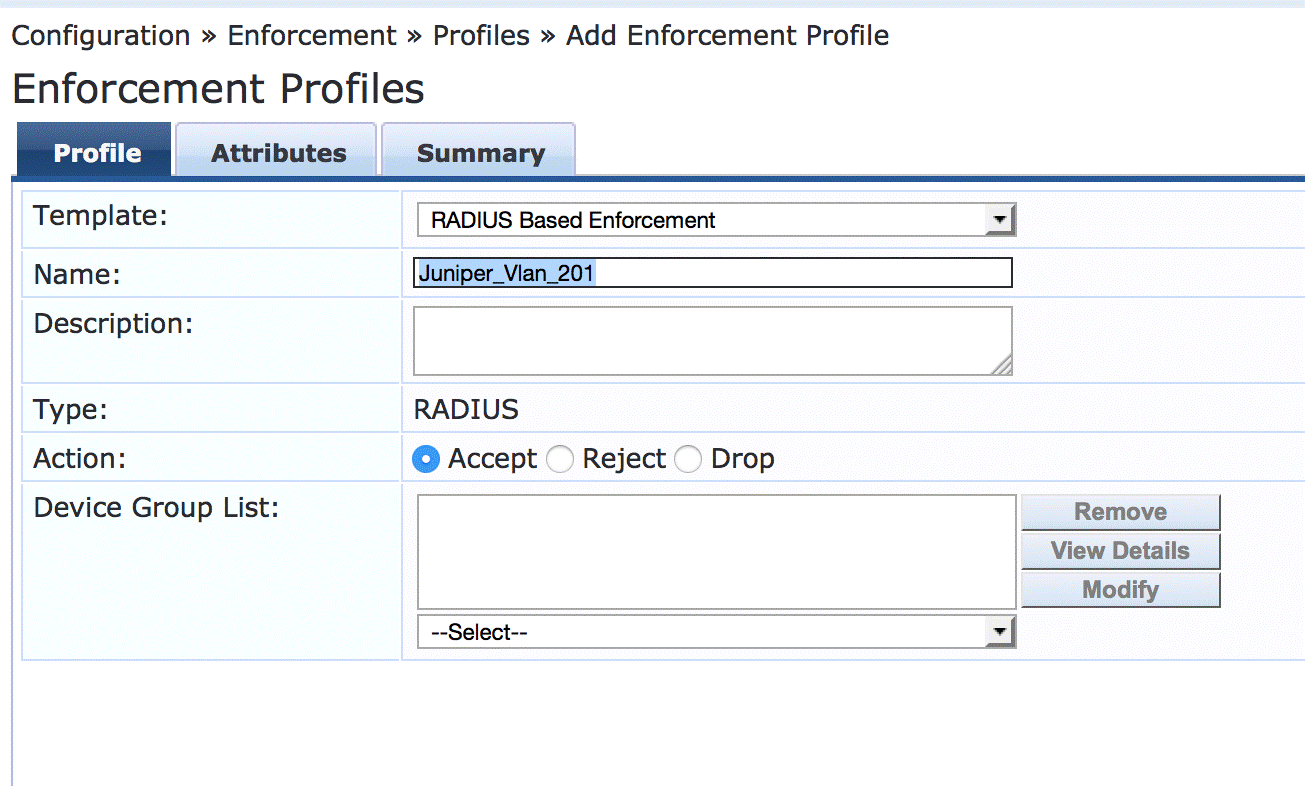
Task: Select the Accept action radio button
Action: tap(427, 459)
